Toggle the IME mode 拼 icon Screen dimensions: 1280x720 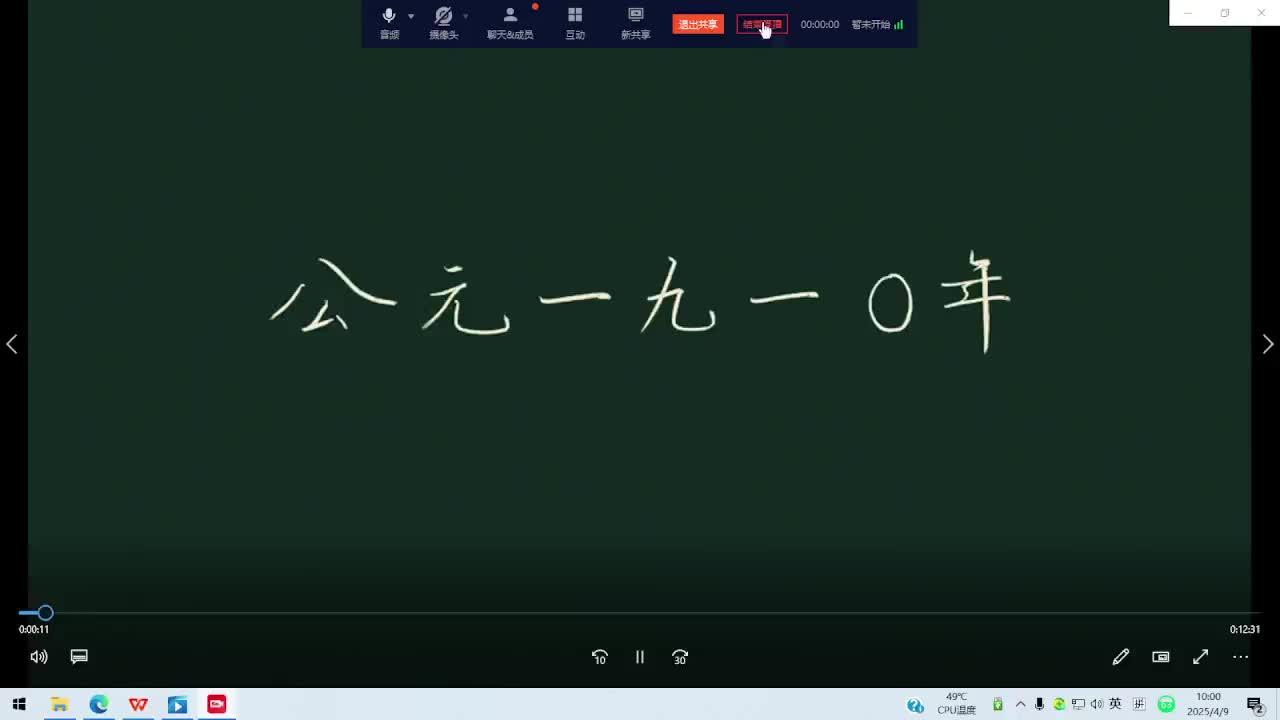[1139, 705]
